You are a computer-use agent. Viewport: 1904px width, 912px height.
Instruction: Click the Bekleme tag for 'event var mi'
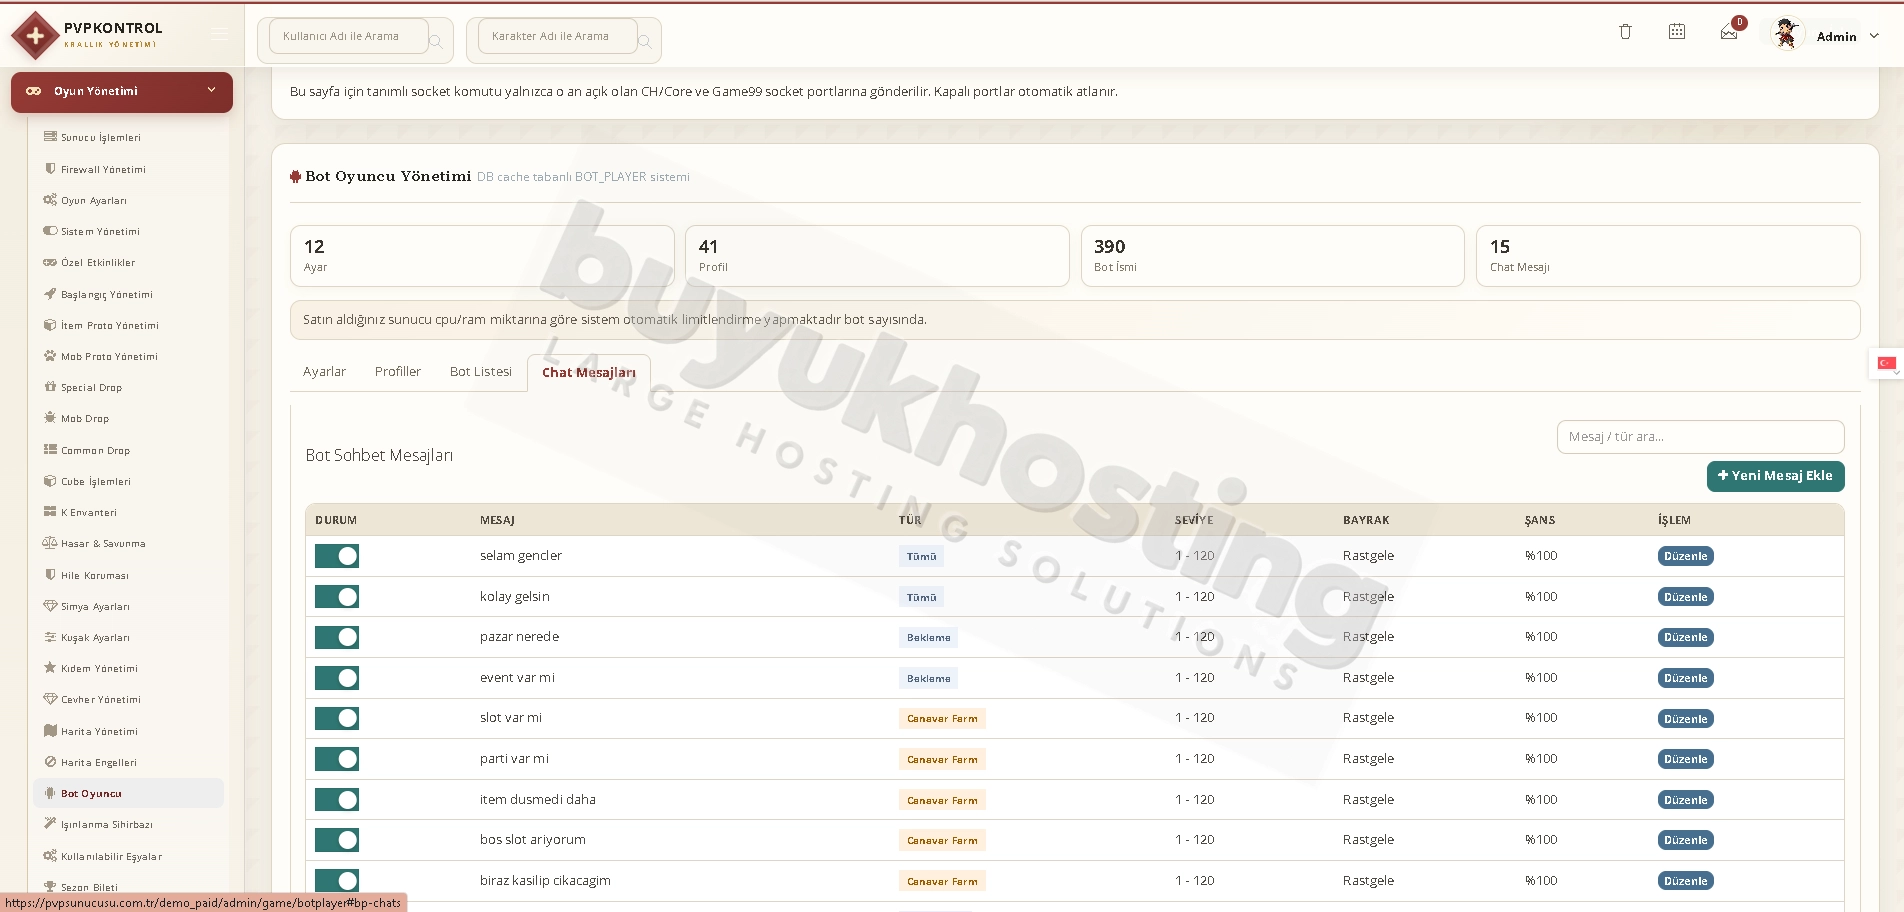(x=928, y=678)
